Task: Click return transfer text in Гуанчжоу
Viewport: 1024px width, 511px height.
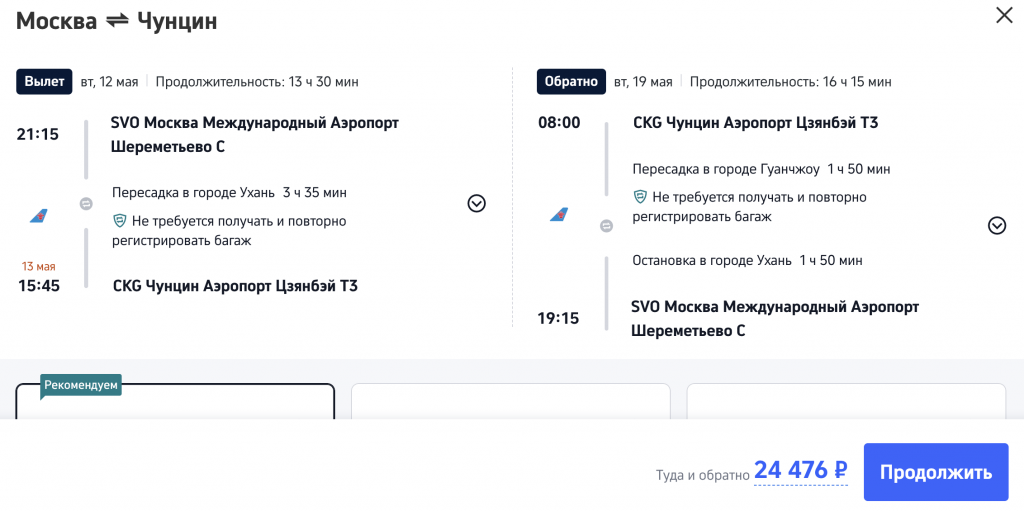Action: pos(761,169)
